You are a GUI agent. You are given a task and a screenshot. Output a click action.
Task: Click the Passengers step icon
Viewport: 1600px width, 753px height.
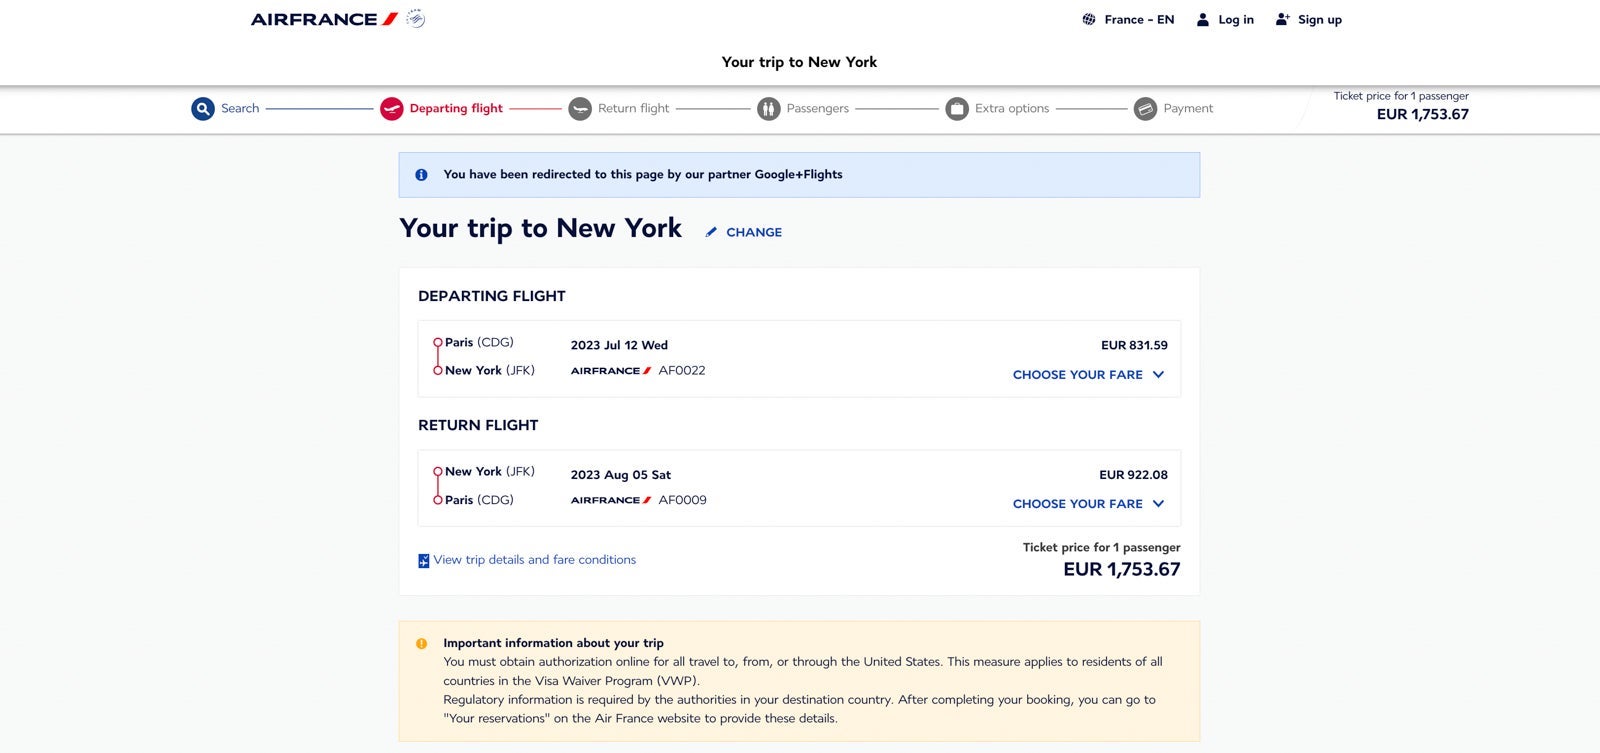[x=768, y=108]
